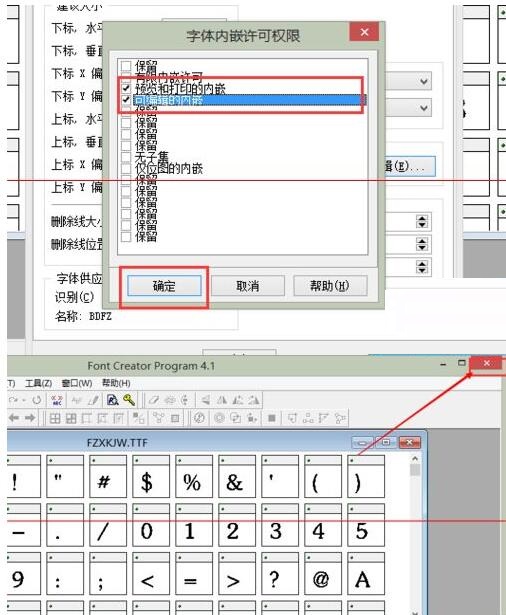This screenshot has height=615, width=506.
Task: Click the pencil edit icon in the toolbar
Action: click(93, 400)
